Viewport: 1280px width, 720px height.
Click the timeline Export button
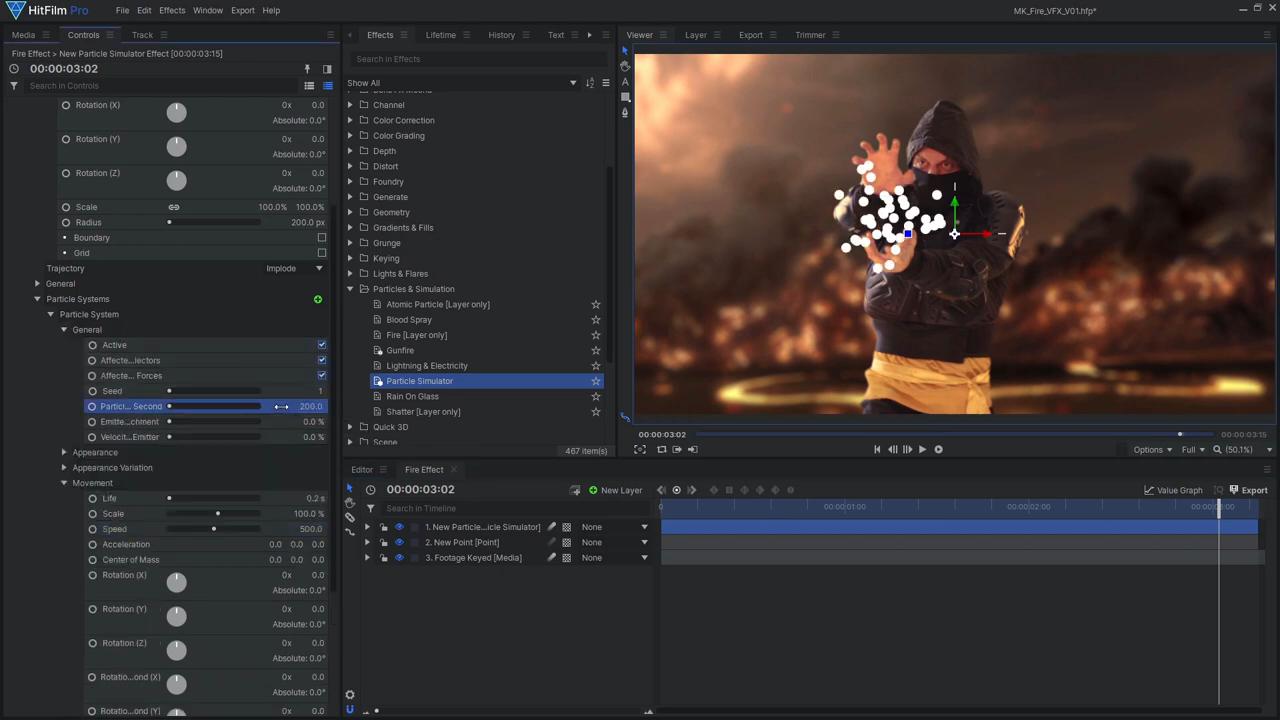click(1248, 490)
